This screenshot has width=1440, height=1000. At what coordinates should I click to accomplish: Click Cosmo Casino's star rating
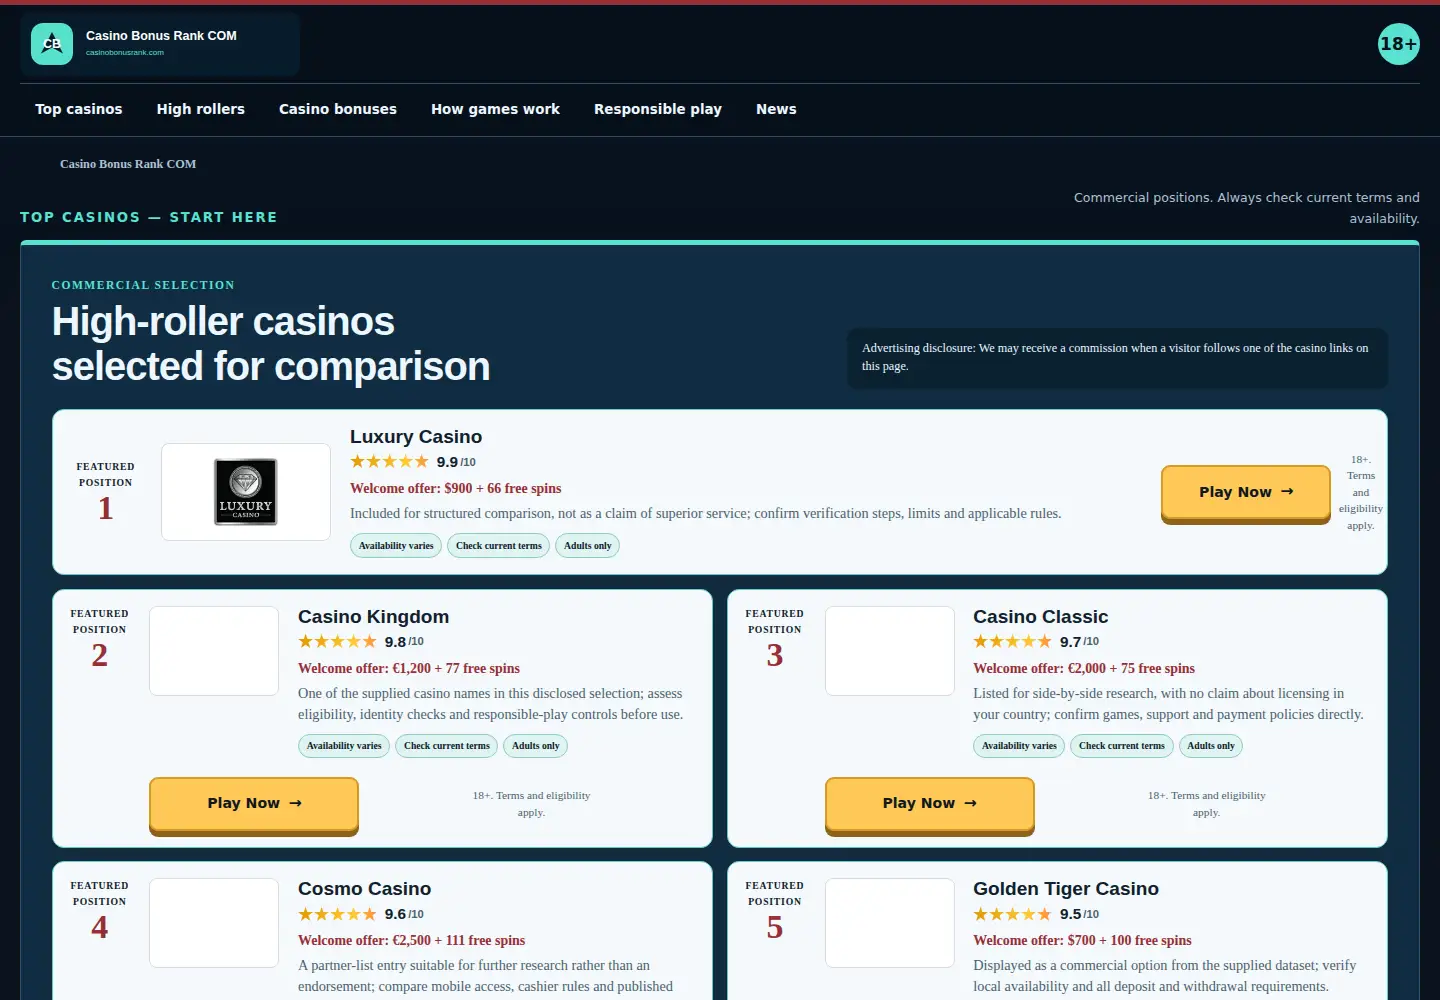(337, 914)
